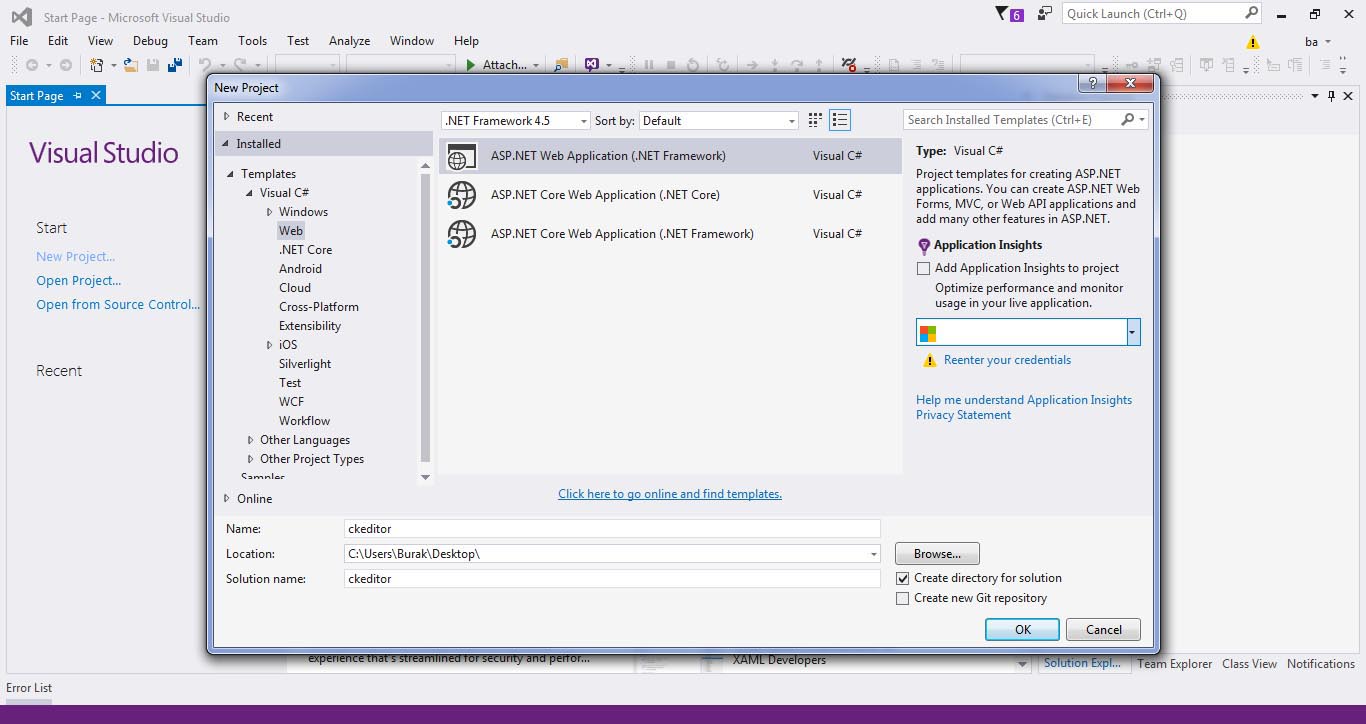The height and width of the screenshot is (724, 1366).
Task: Open the Analyze menu
Action: 349,41
